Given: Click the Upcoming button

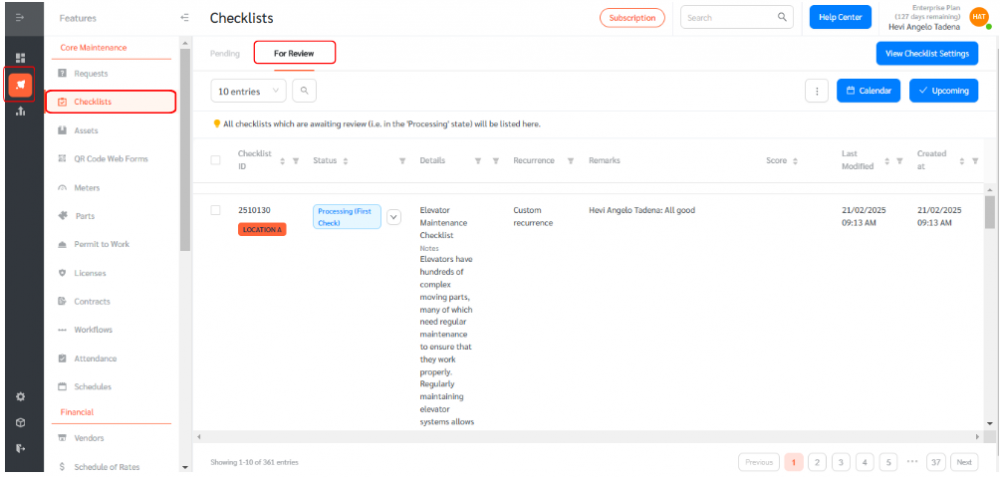Looking at the screenshot, I should pyautogui.click(x=944, y=91).
